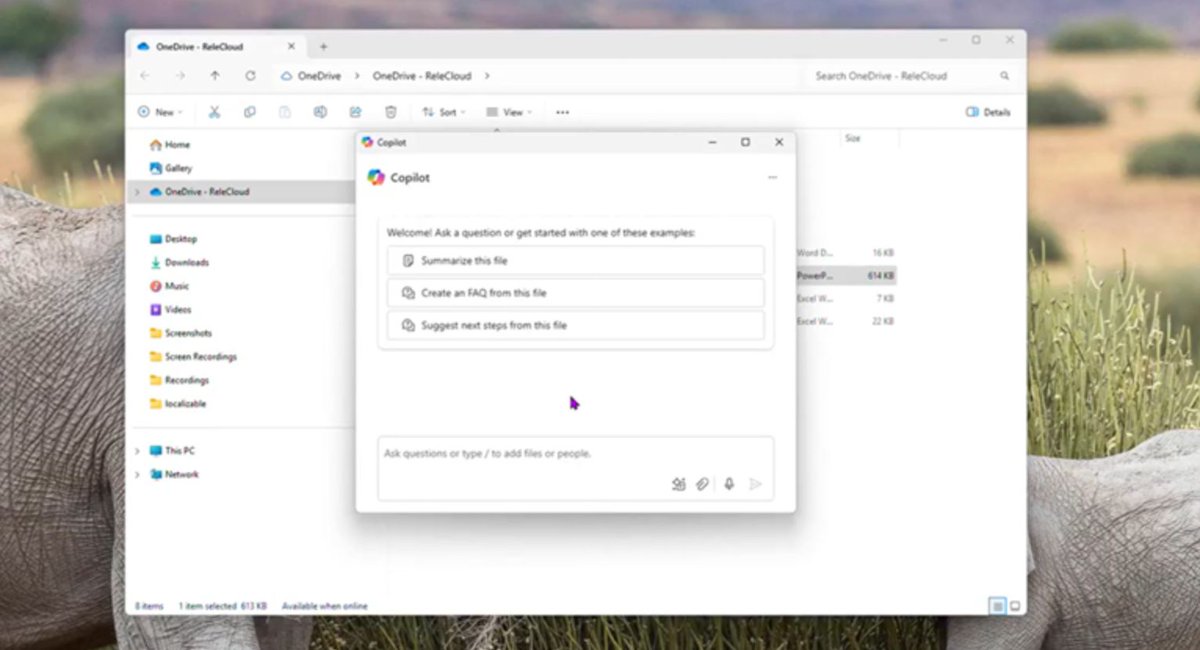
Task: Open the Videos folder in the sidebar
Action: (170, 309)
